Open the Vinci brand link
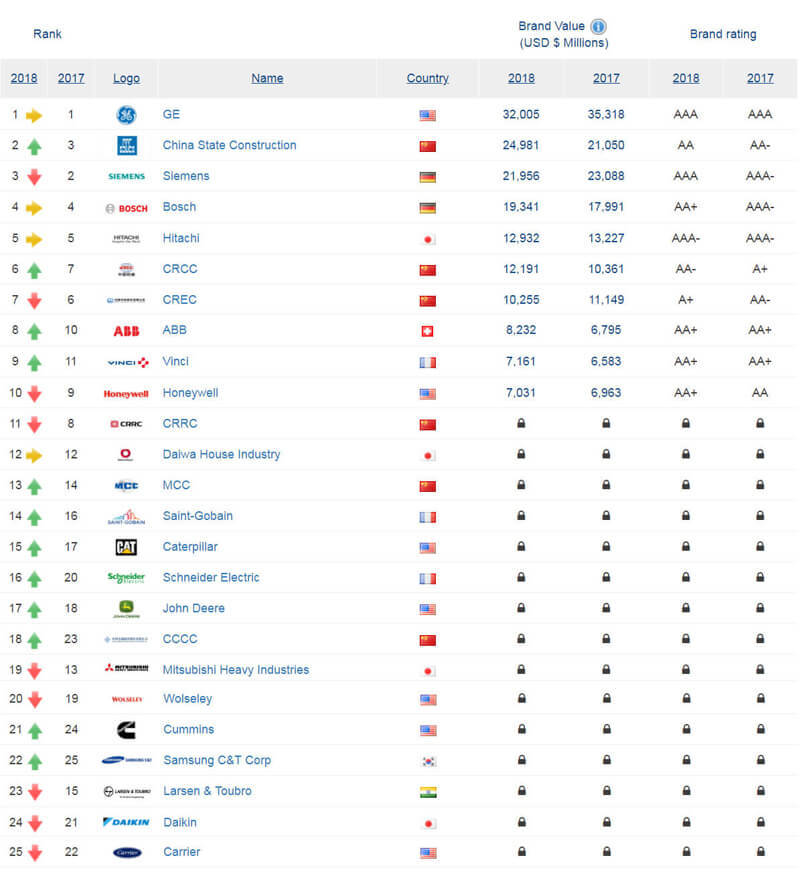This screenshot has height=872, width=800. pos(176,361)
